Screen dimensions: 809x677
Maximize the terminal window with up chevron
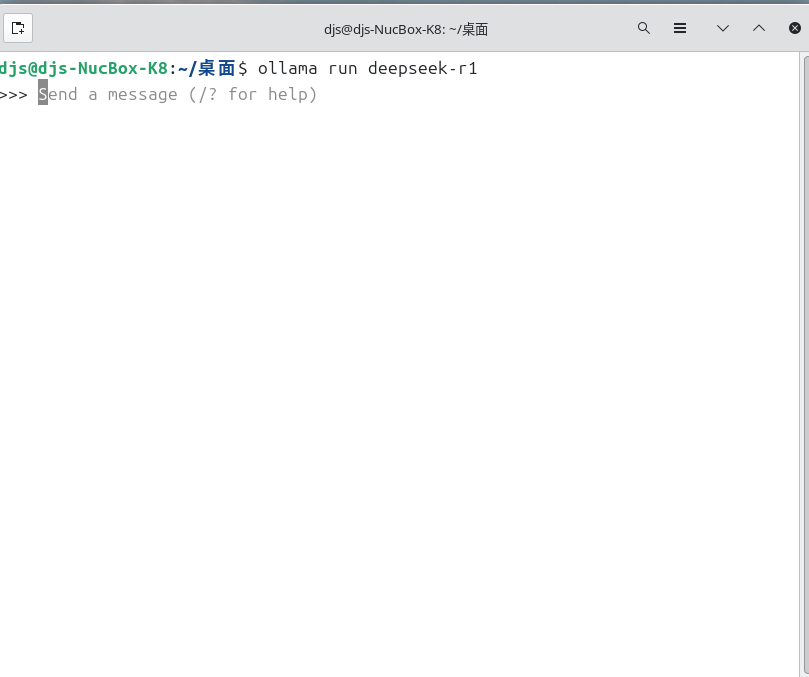[759, 28]
